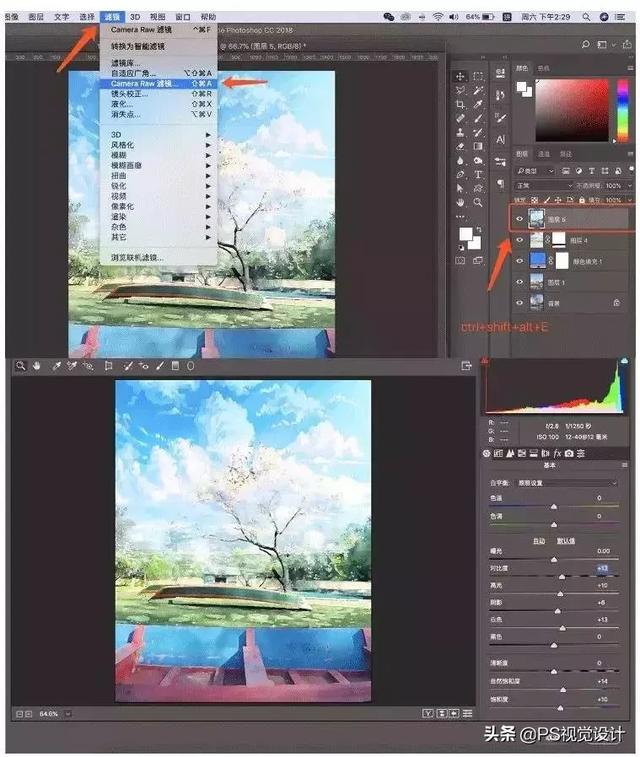Toggle shadow clipping warning on histogram
640x757 pixels.
485,361
